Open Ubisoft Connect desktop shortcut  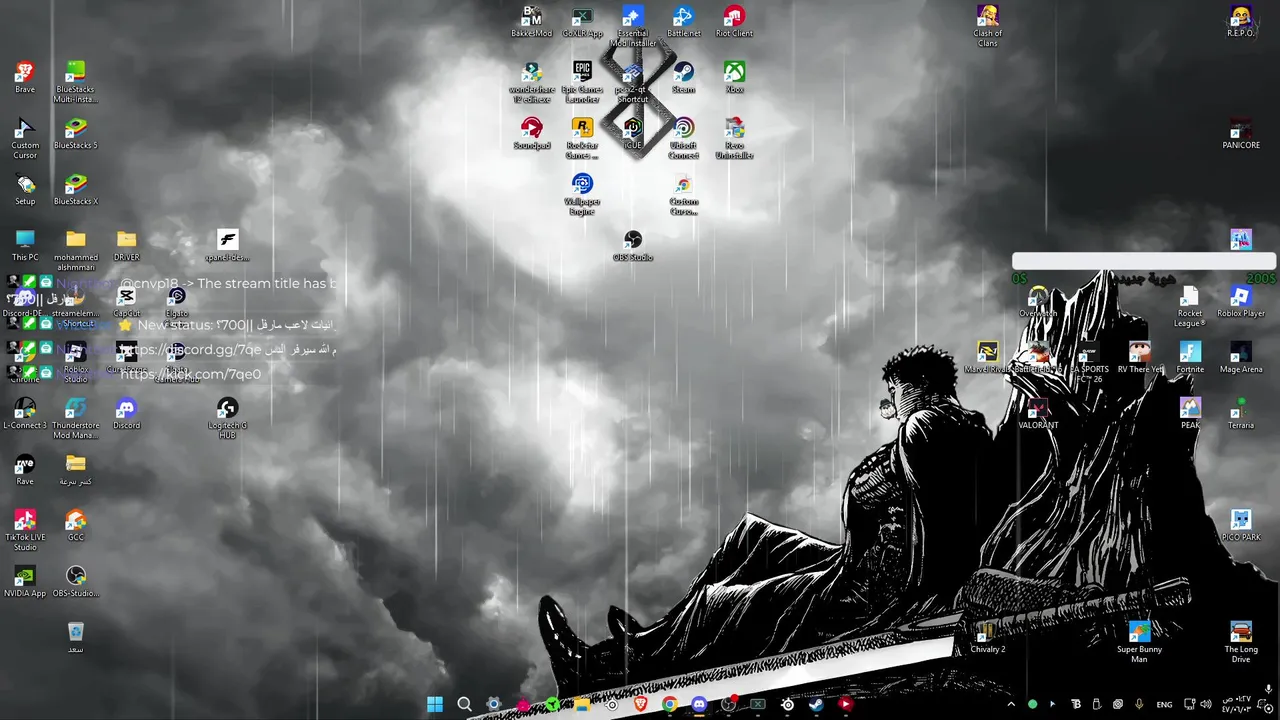click(x=684, y=137)
